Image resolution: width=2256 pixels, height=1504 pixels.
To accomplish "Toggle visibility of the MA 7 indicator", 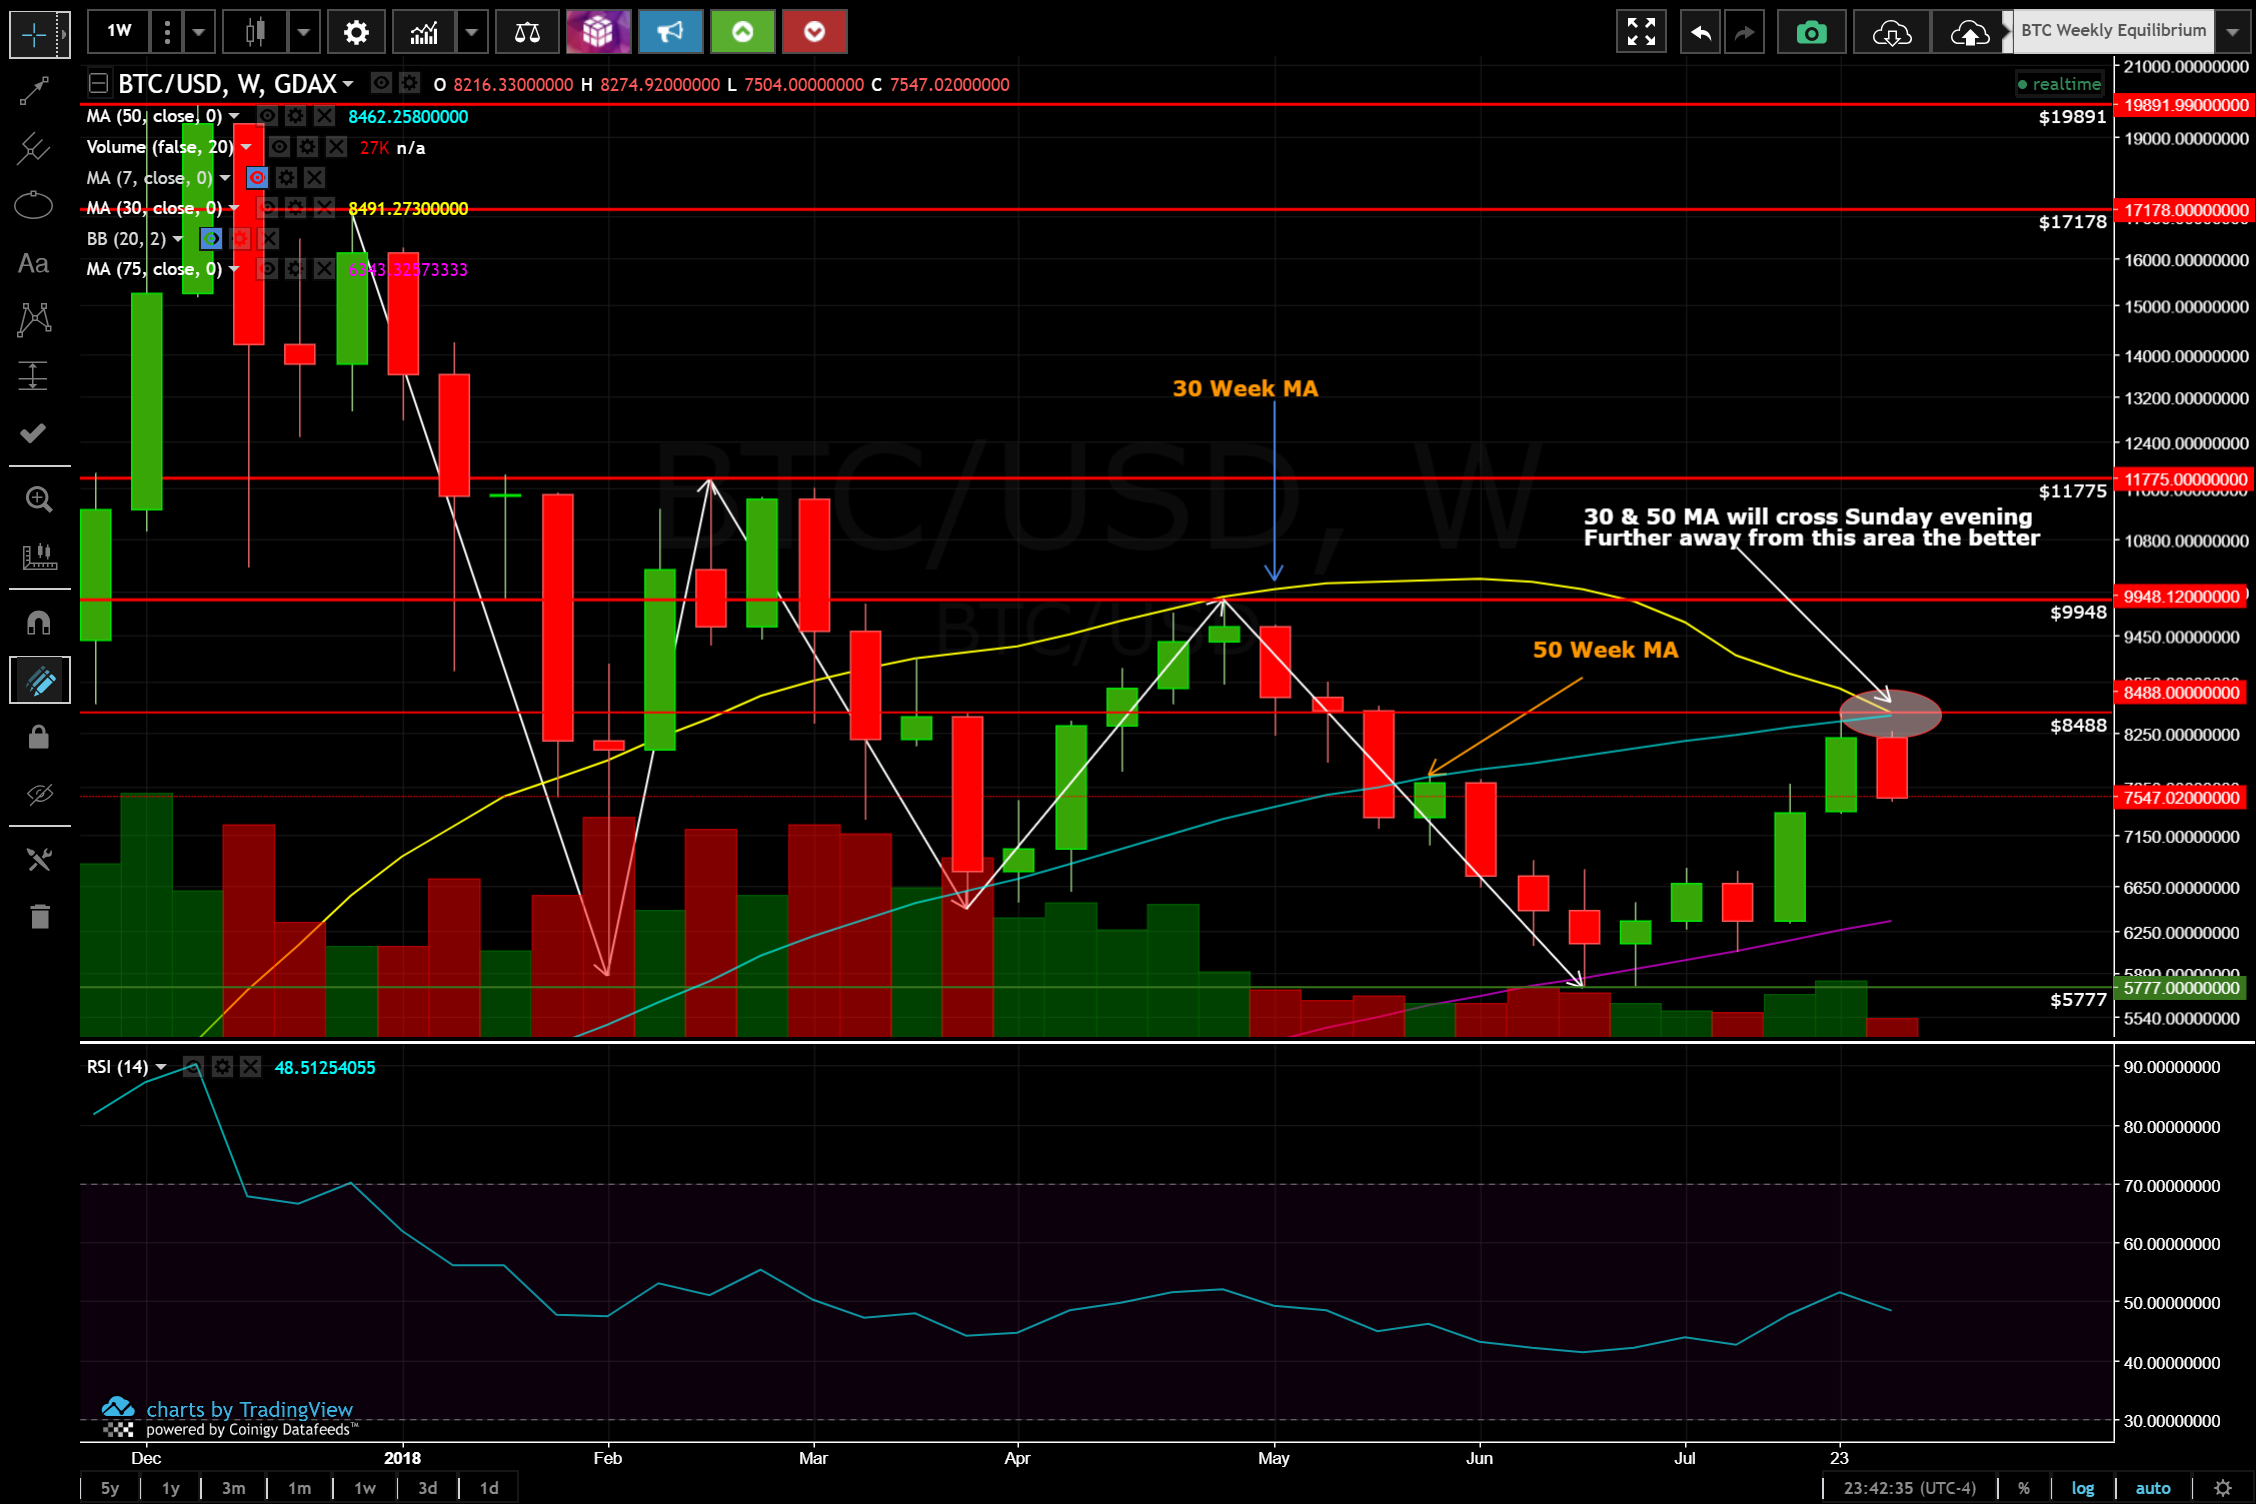I will [x=258, y=178].
